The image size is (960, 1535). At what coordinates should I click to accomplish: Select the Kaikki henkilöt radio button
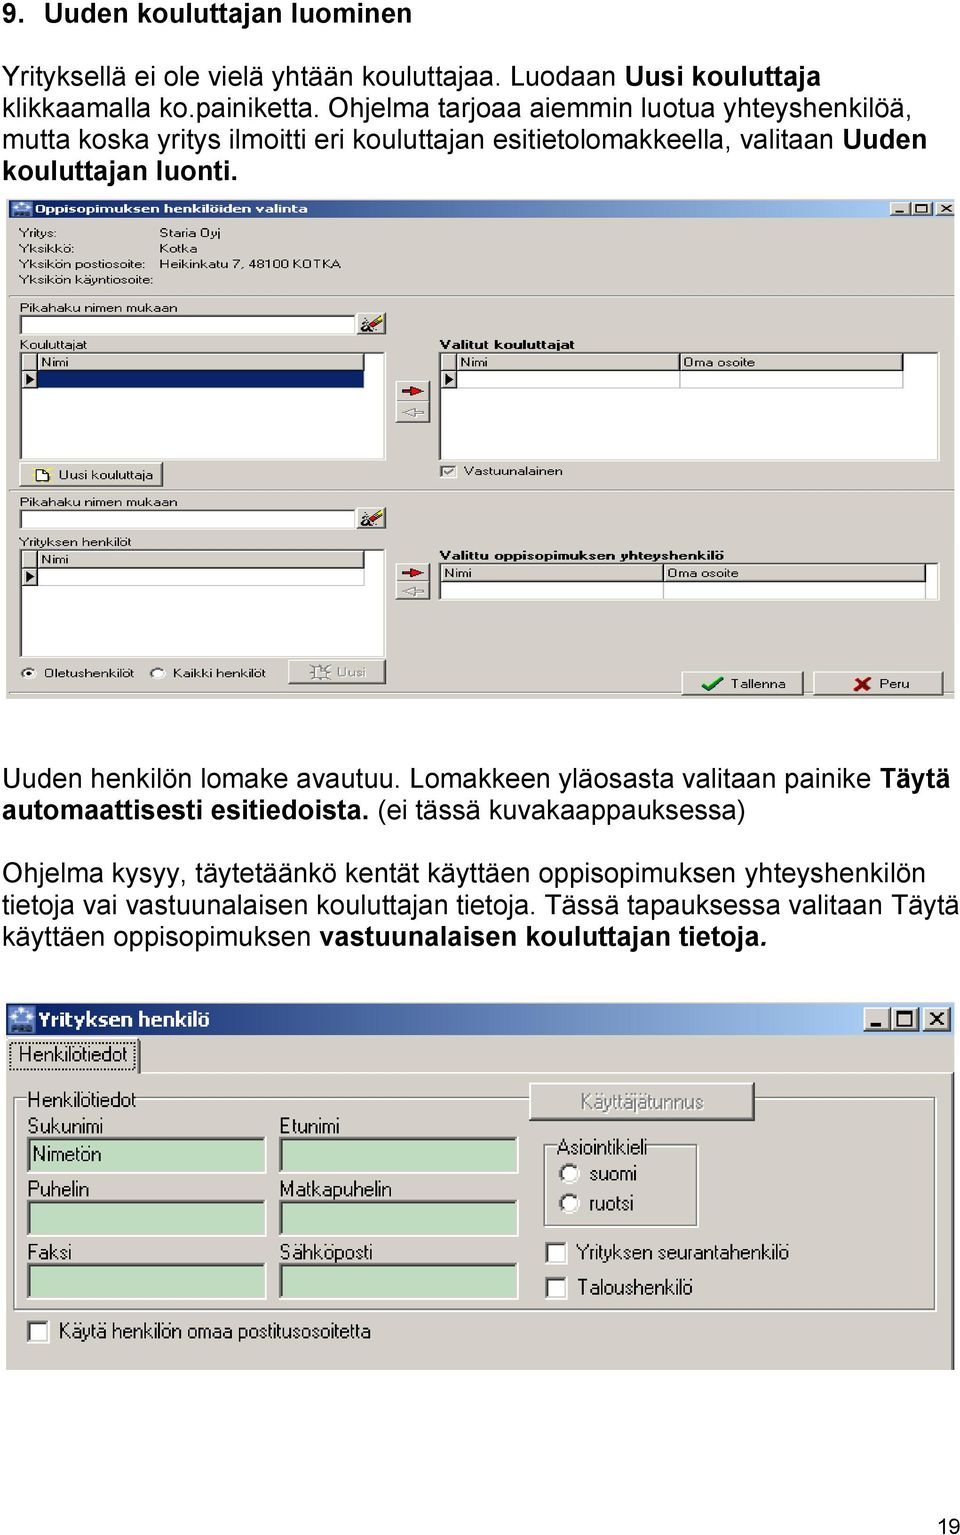(157, 673)
